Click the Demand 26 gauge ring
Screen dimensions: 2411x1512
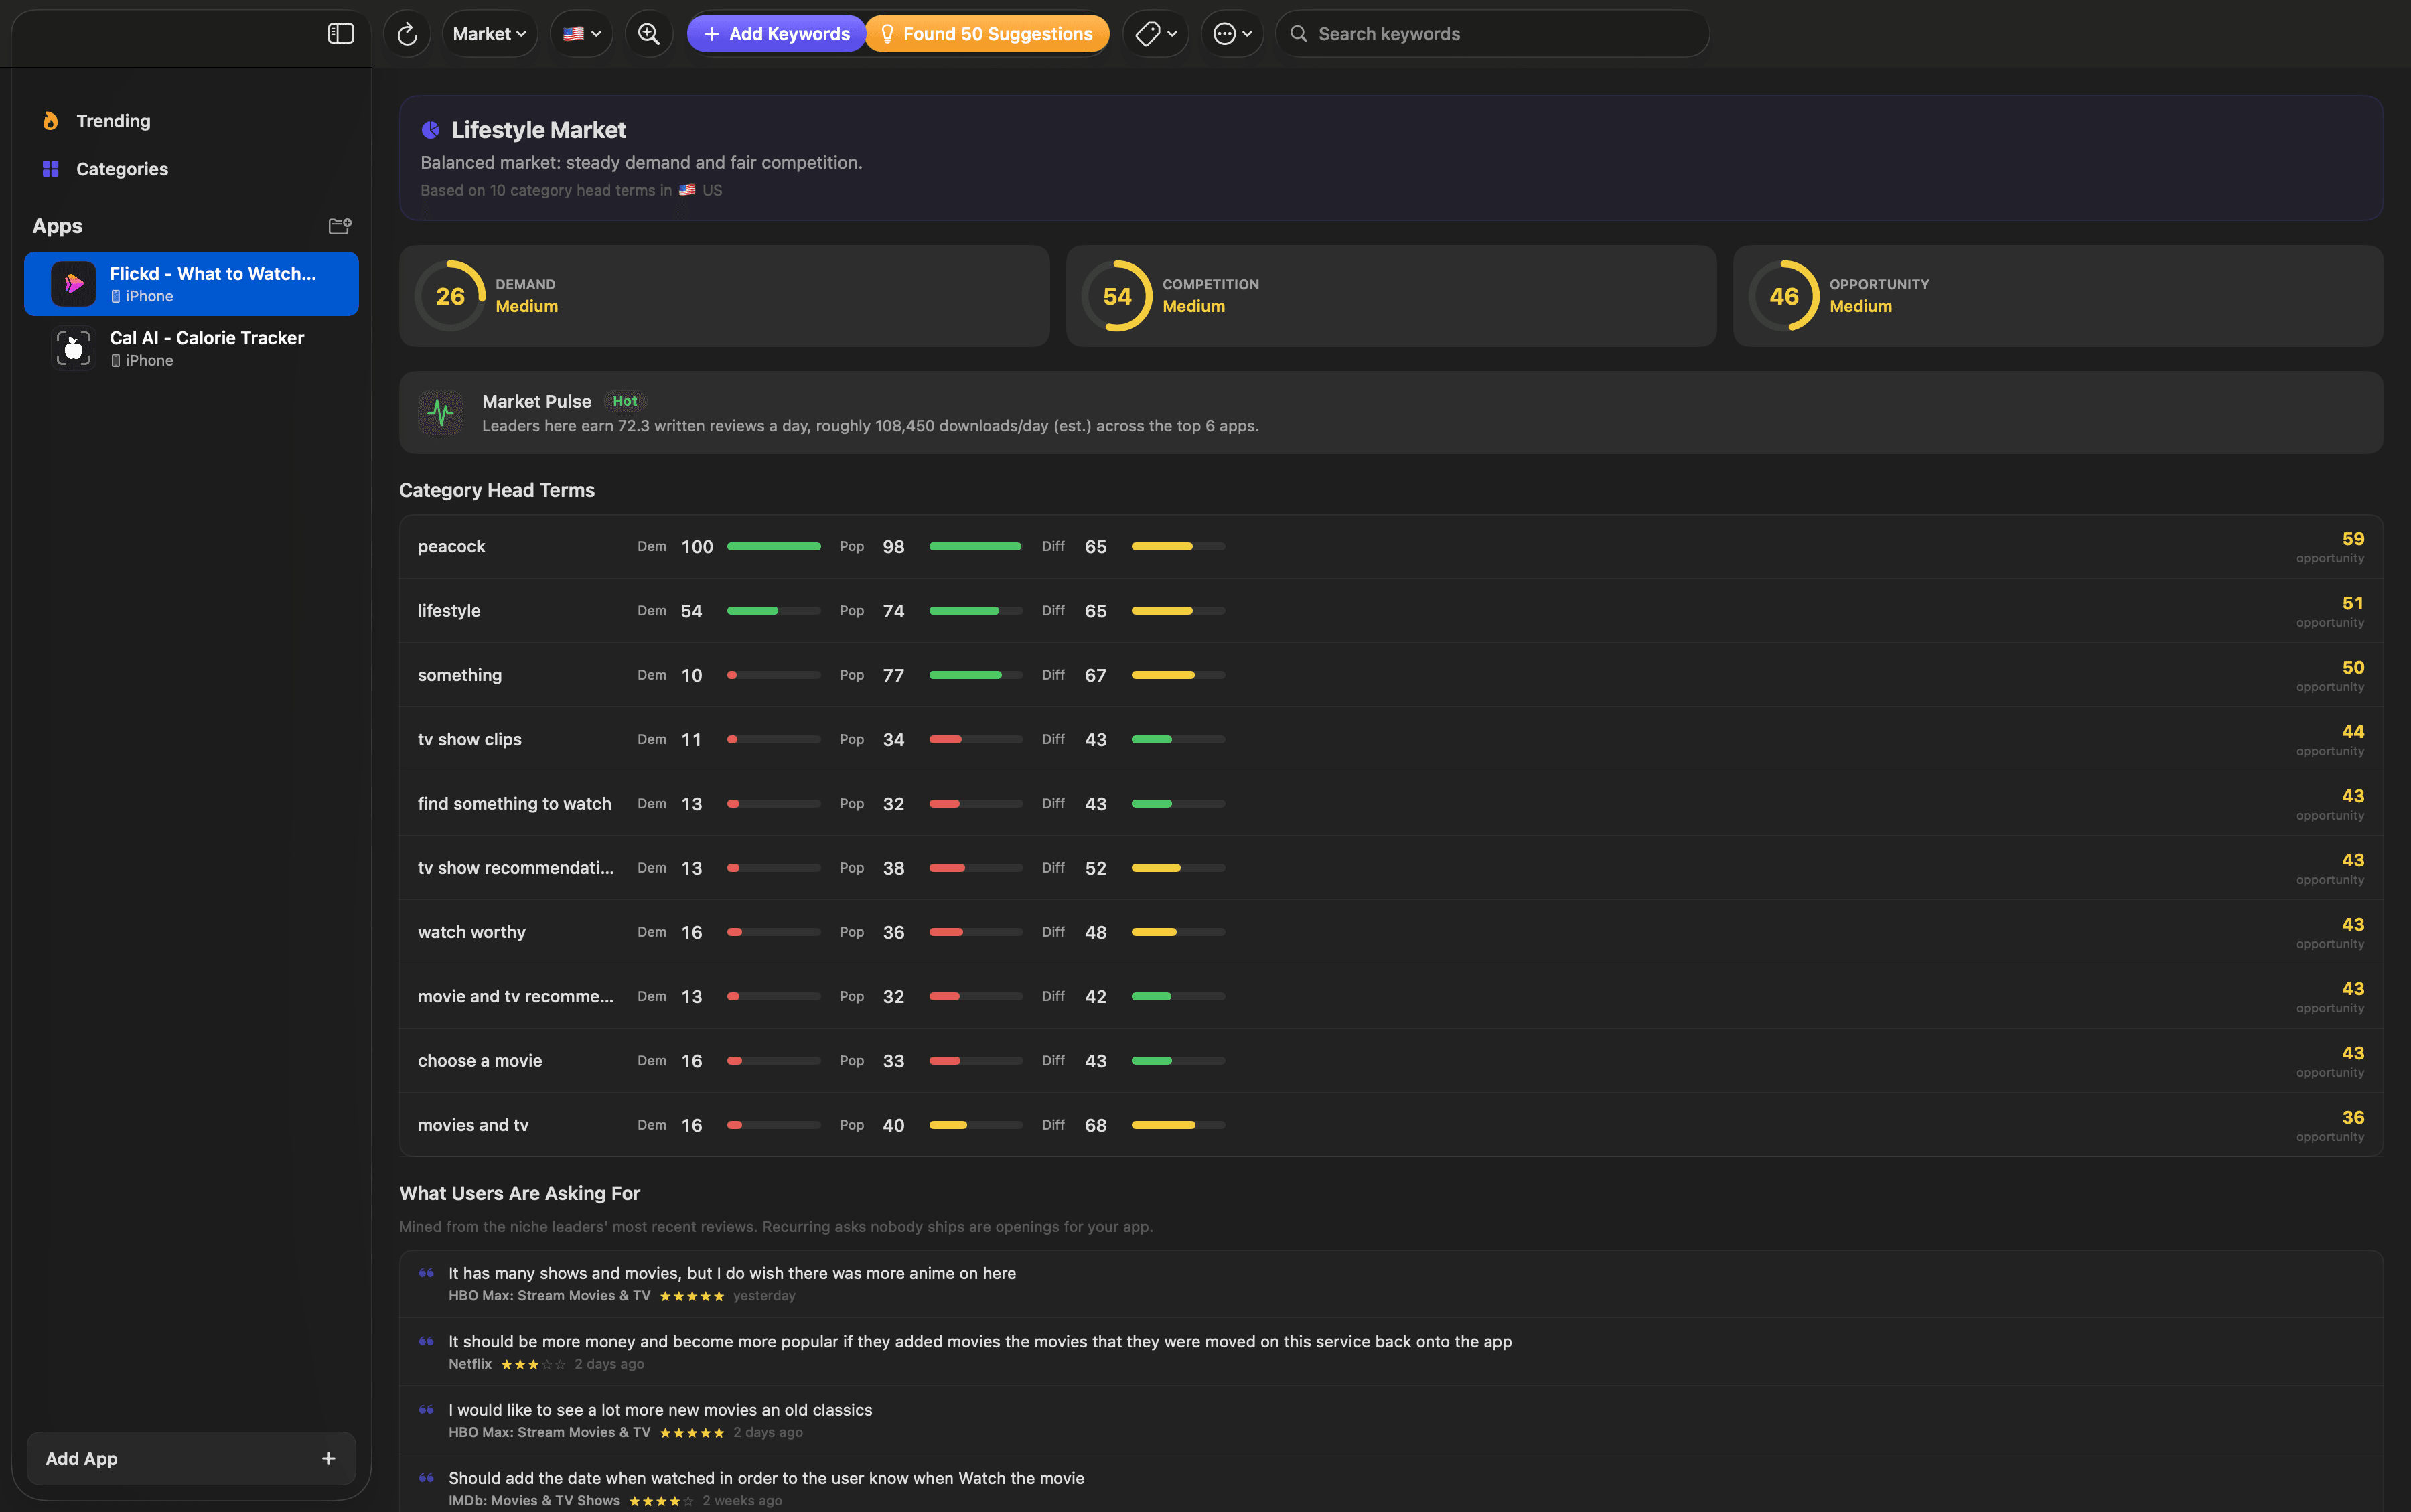(450, 296)
